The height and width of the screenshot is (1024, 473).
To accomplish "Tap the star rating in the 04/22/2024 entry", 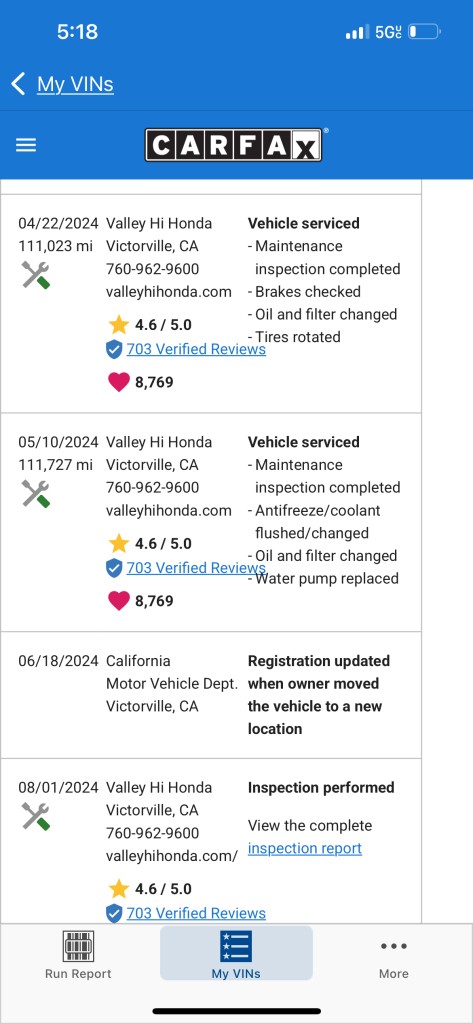I will click(x=150, y=325).
